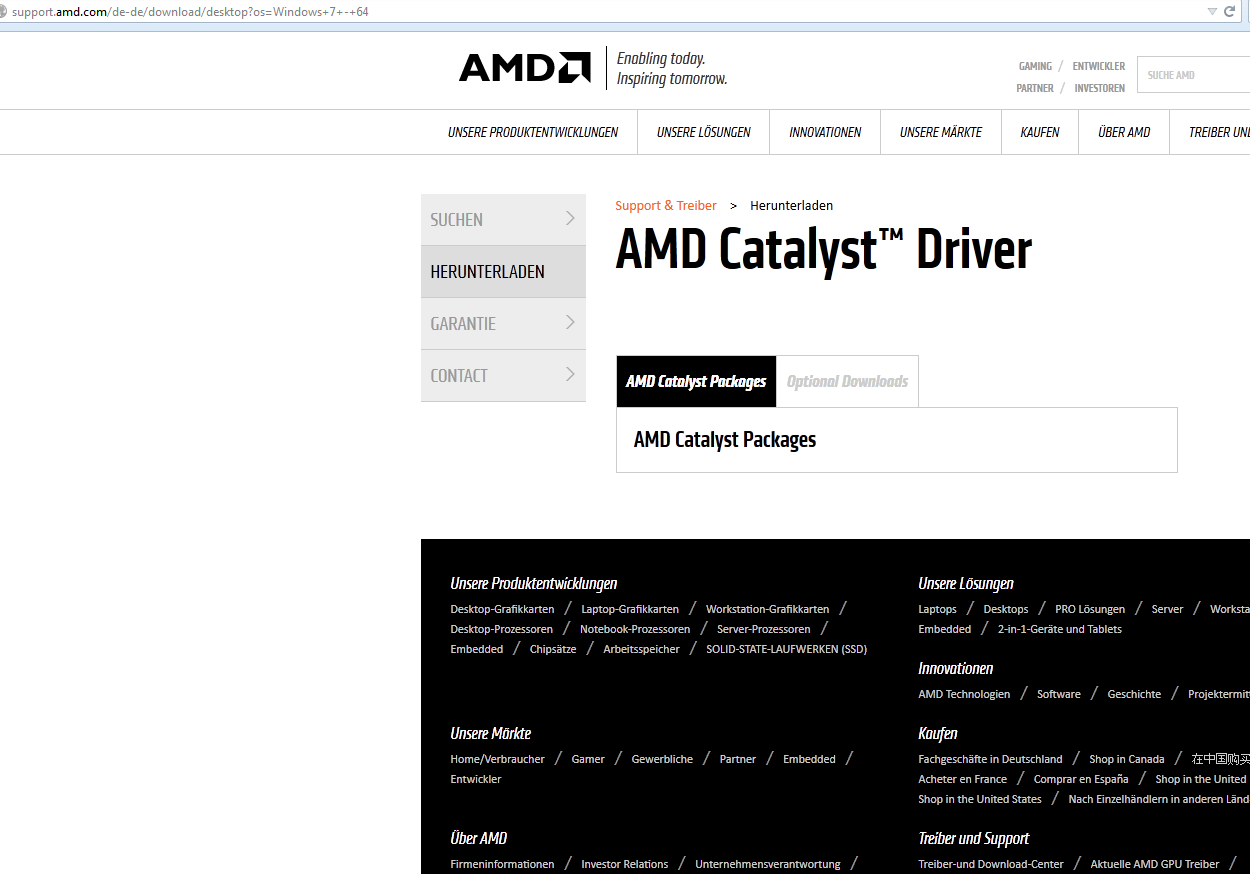Focus the SUCHE AMD search field
Screen dimensions: 1250x874
pos(1193,75)
